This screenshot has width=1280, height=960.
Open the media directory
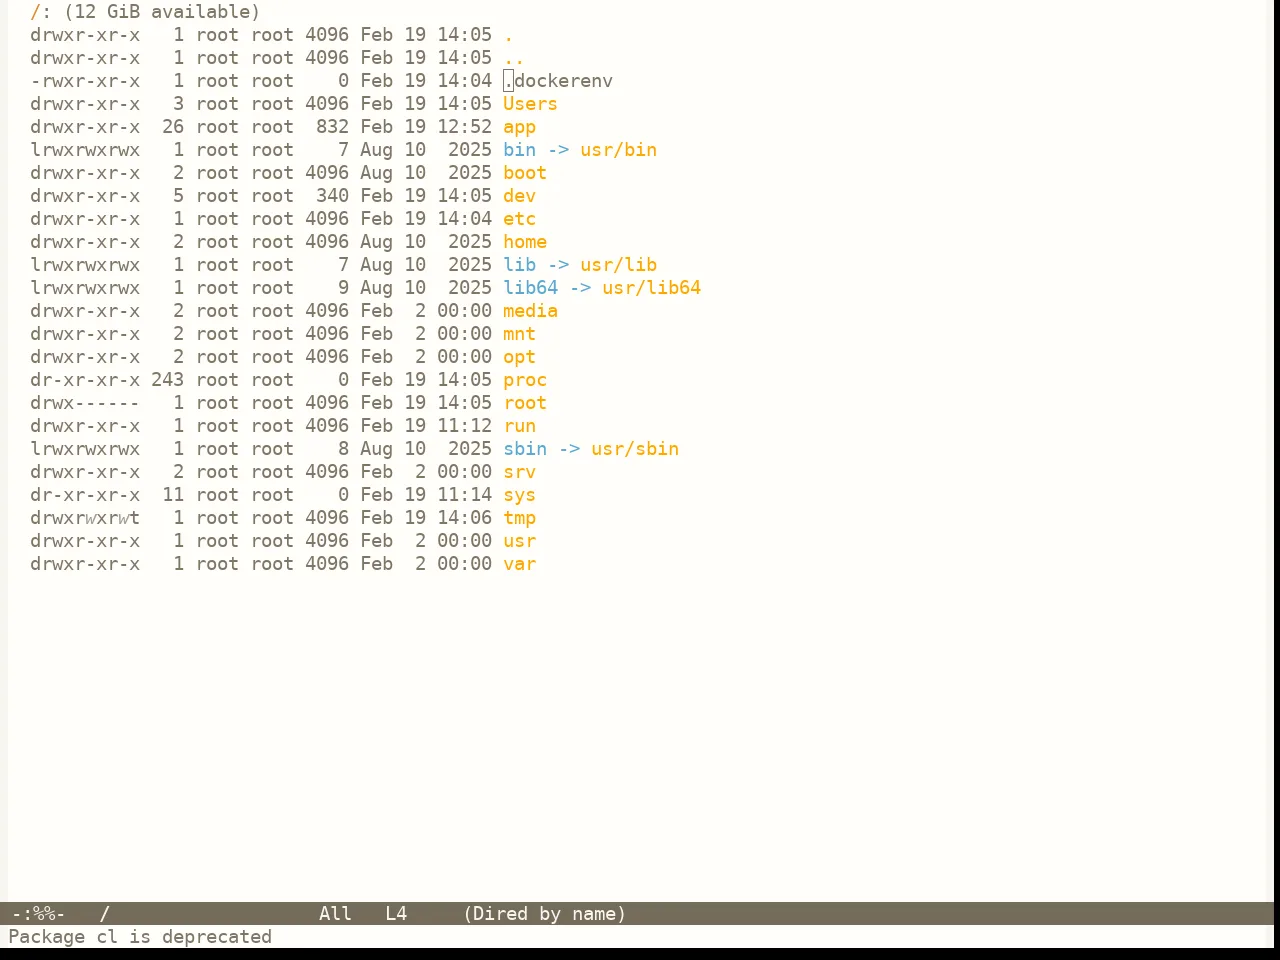click(x=530, y=311)
